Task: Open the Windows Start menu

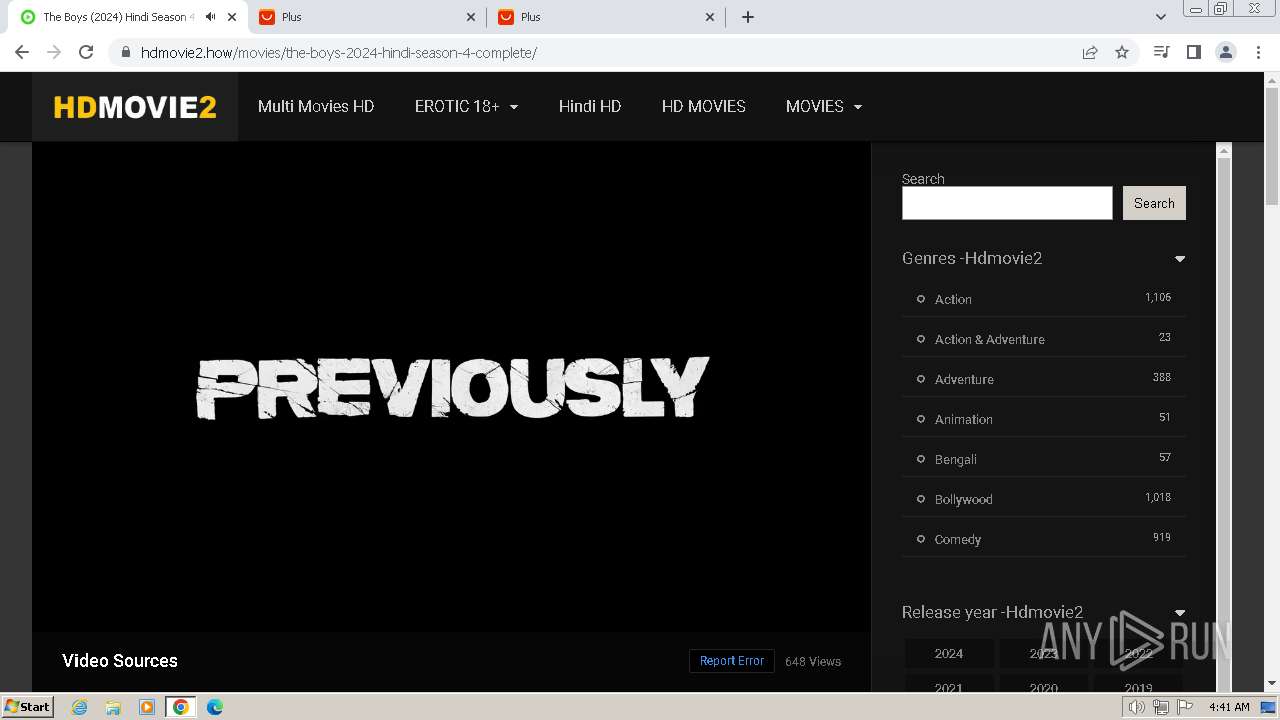Action: tap(28, 707)
